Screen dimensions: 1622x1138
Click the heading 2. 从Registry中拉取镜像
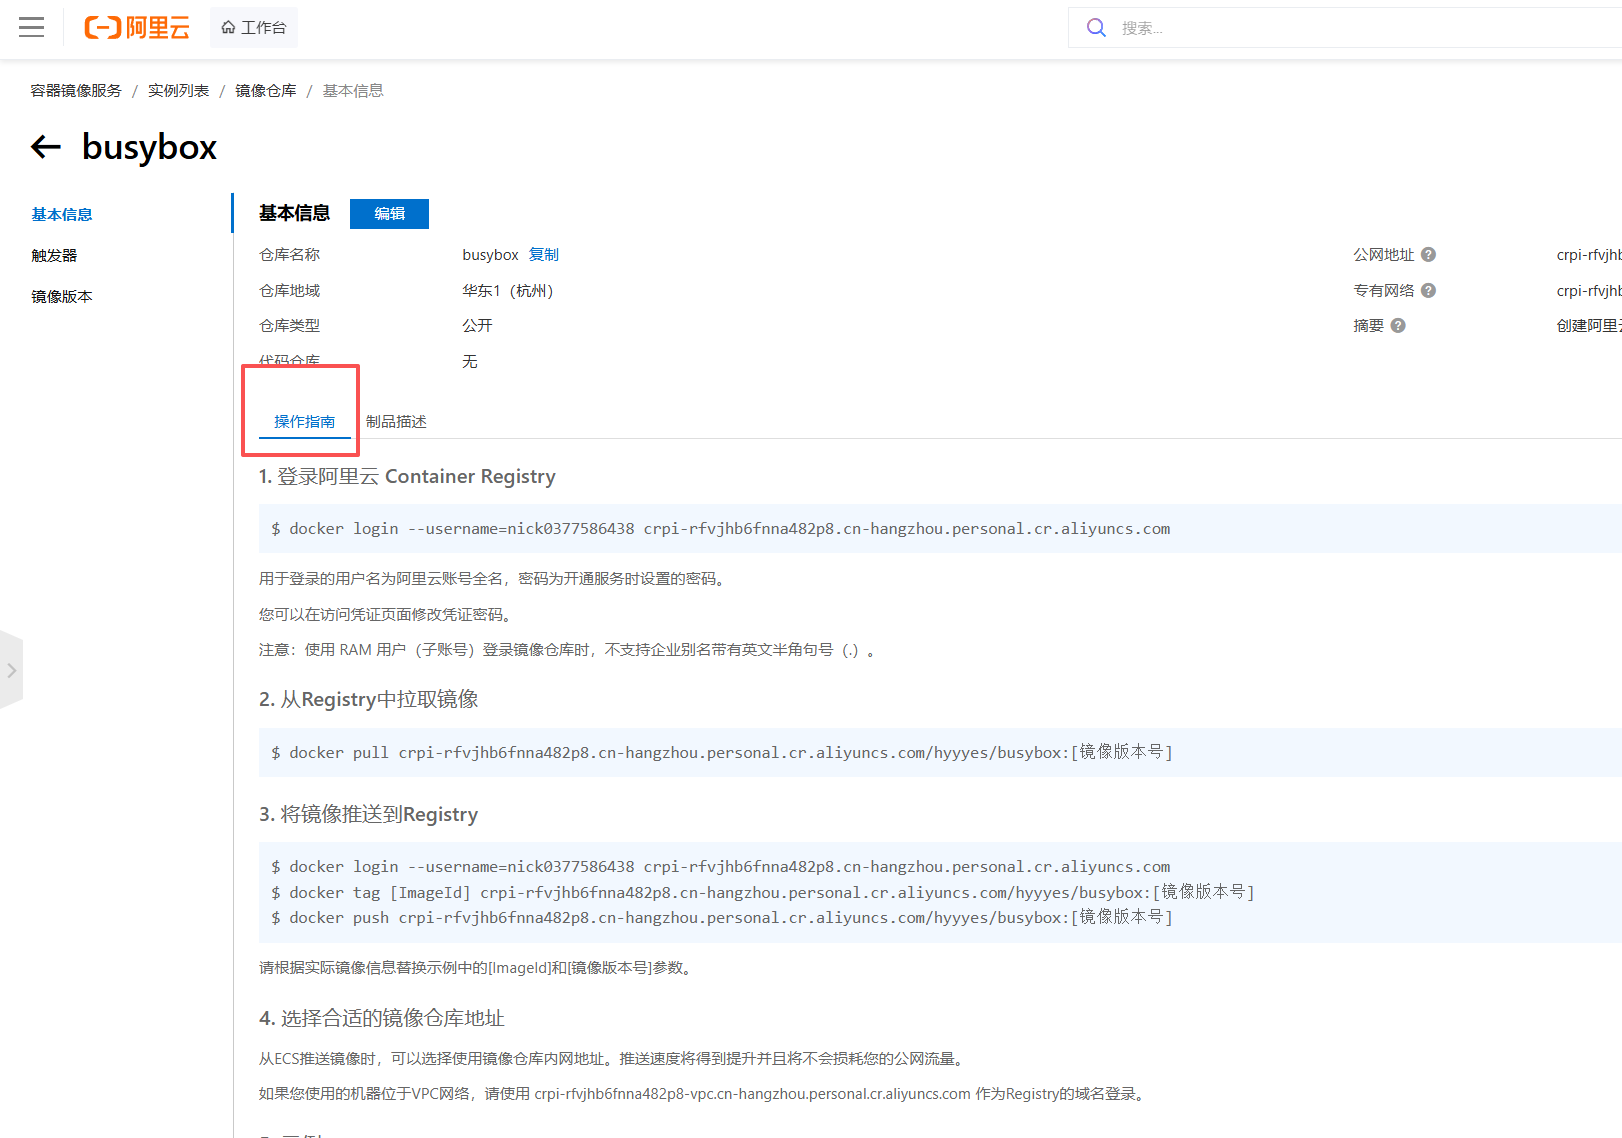pos(368,699)
